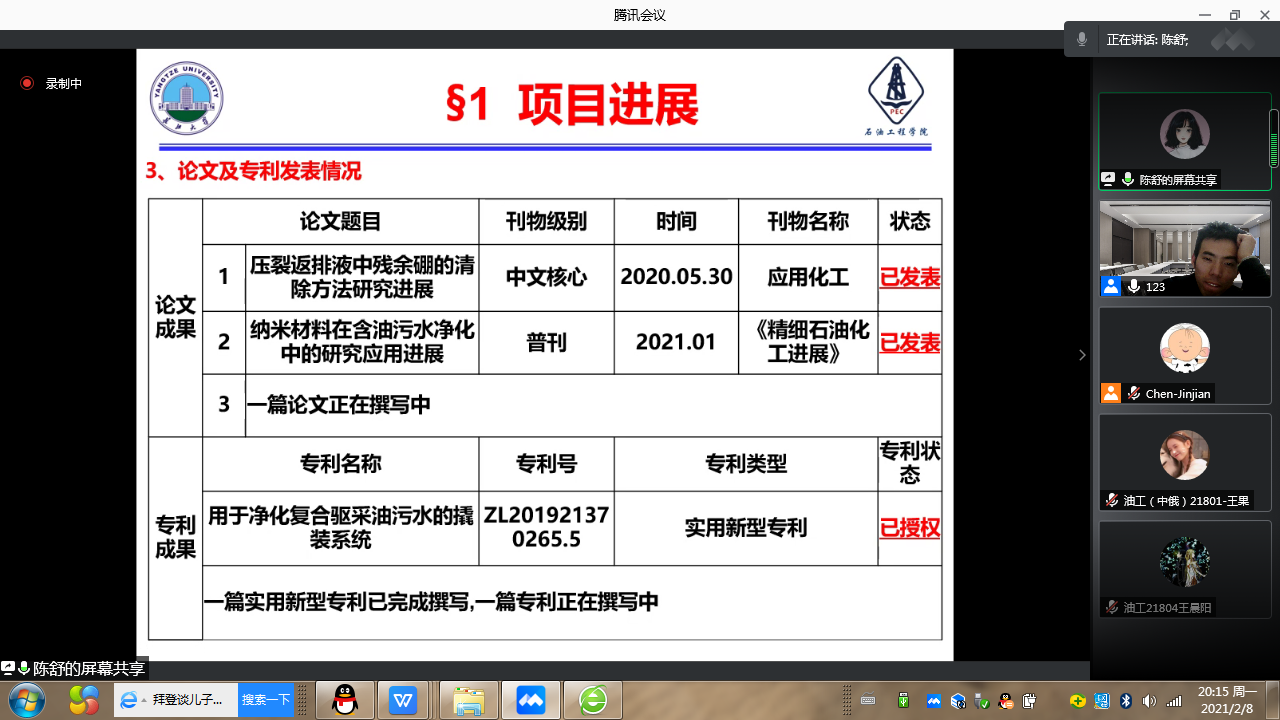The image size is (1280, 720).
Task: Click the screen-share icon on 陈舒's tile
Action: (x=1108, y=180)
